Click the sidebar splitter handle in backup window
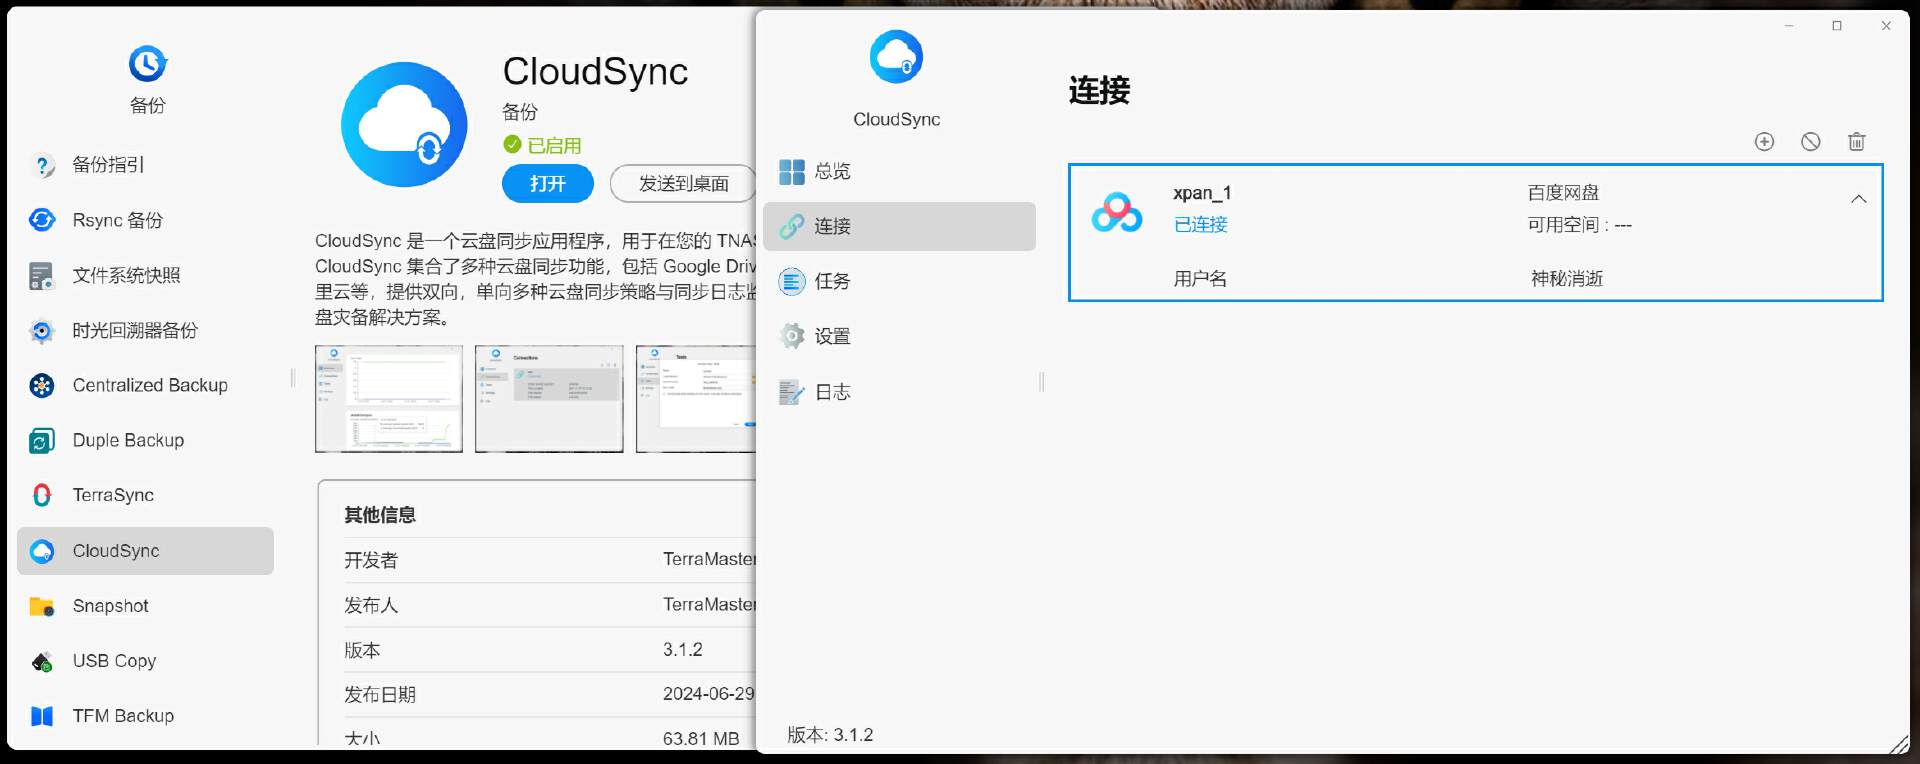The image size is (1920, 764). point(293,378)
